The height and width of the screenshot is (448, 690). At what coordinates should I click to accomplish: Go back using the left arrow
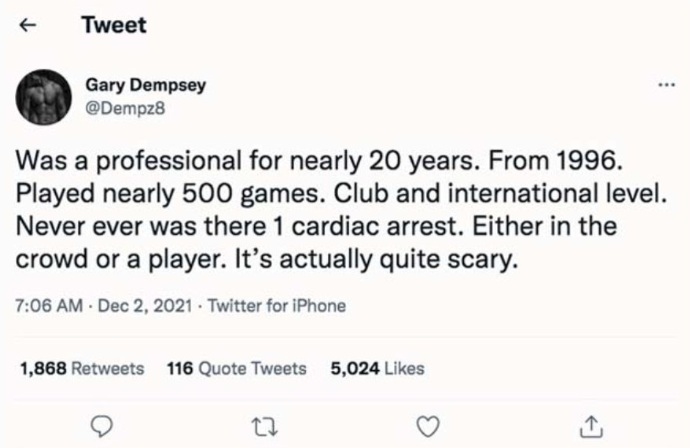point(28,27)
